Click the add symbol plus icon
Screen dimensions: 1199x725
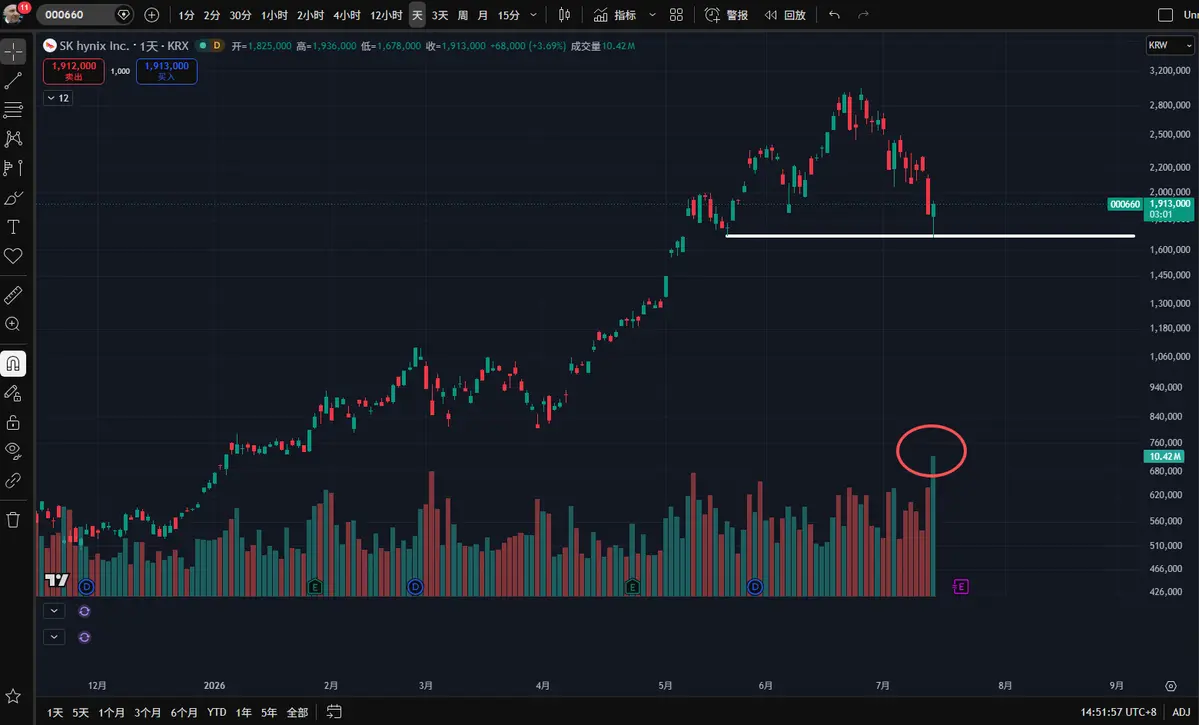pyautogui.click(x=151, y=15)
